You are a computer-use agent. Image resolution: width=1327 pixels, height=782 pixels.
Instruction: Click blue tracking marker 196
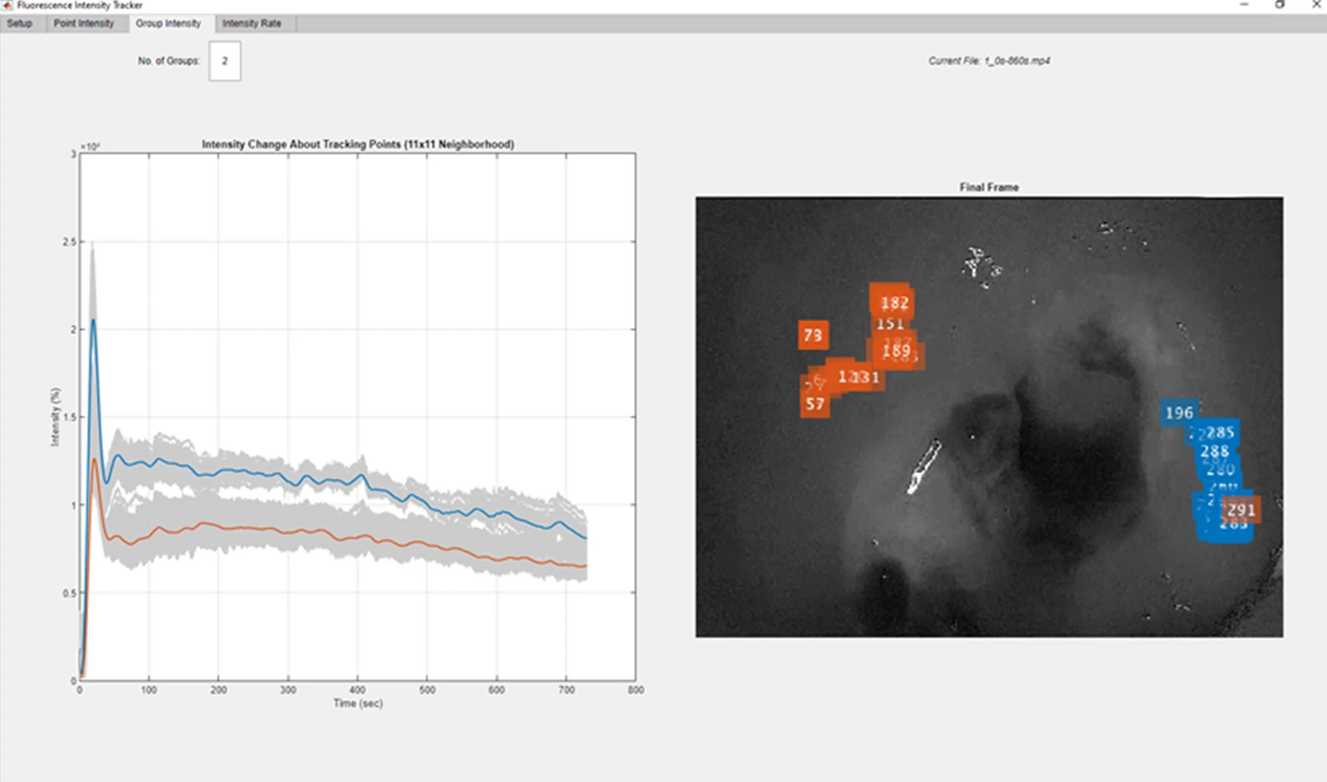pyautogui.click(x=1179, y=413)
